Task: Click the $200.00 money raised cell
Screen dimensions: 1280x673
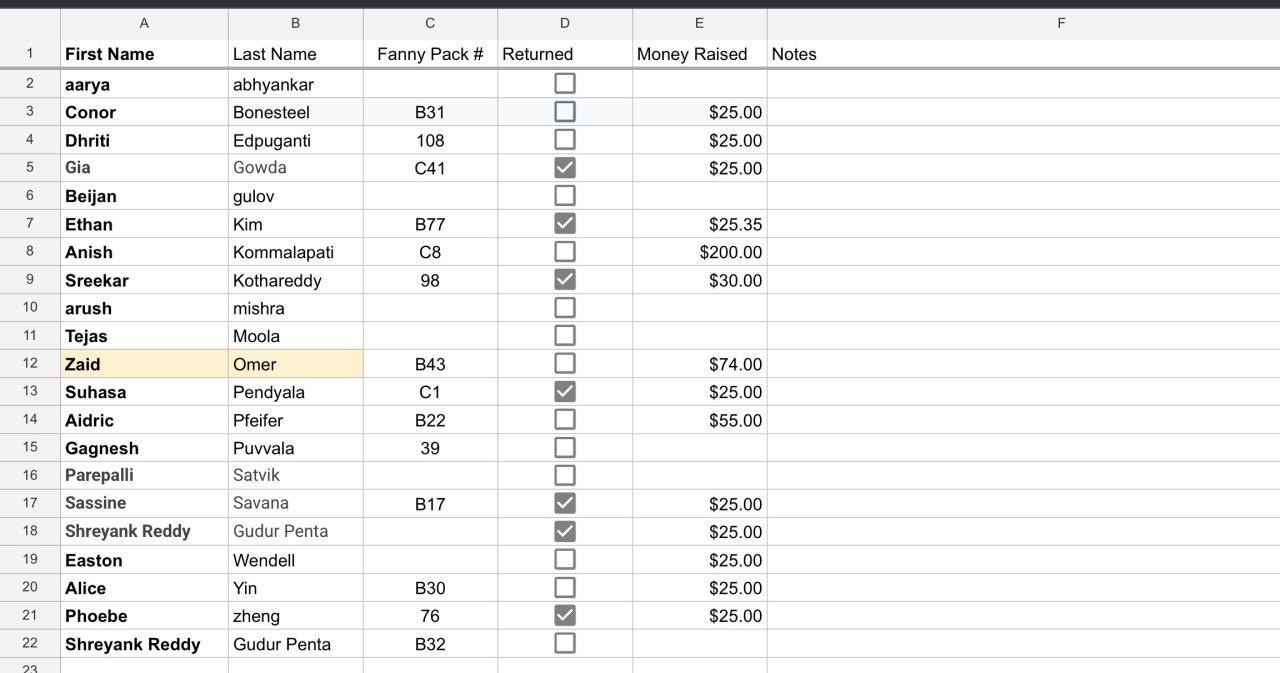Action: 699,252
